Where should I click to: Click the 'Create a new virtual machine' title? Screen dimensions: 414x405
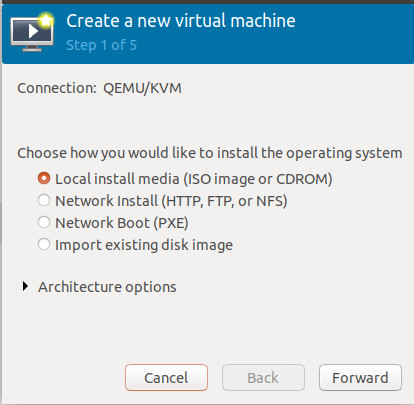tap(181, 21)
